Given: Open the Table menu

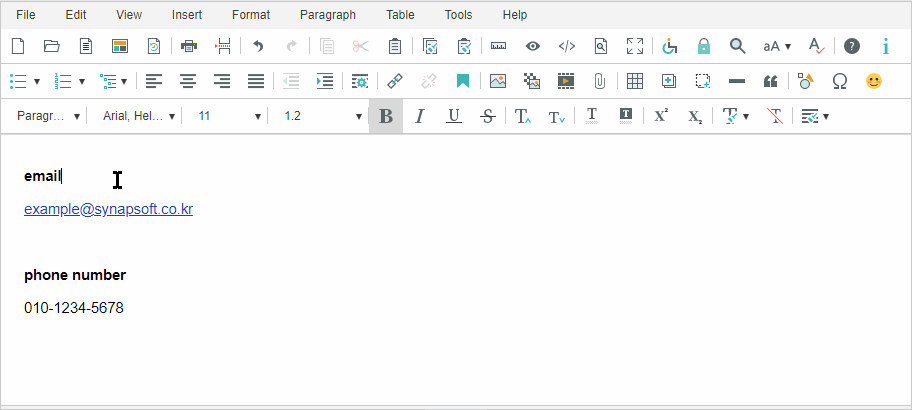Looking at the screenshot, I should pyautogui.click(x=400, y=15).
